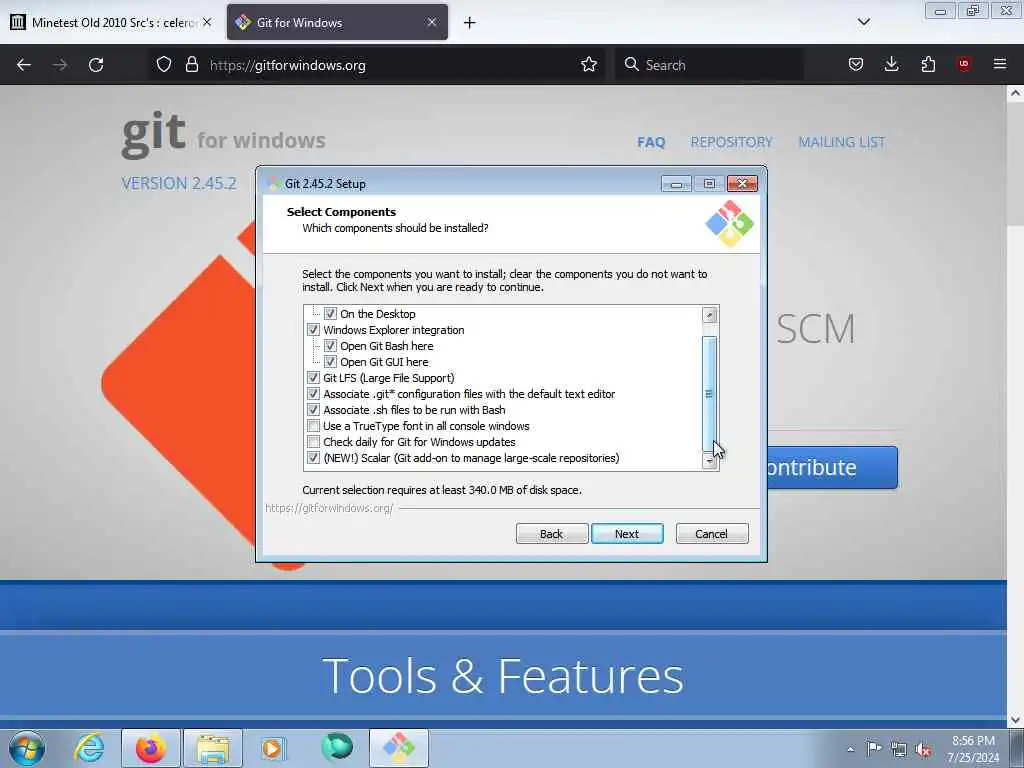Click the VERSION 2.45.2 link
This screenshot has width=1024, height=768.
178,184
